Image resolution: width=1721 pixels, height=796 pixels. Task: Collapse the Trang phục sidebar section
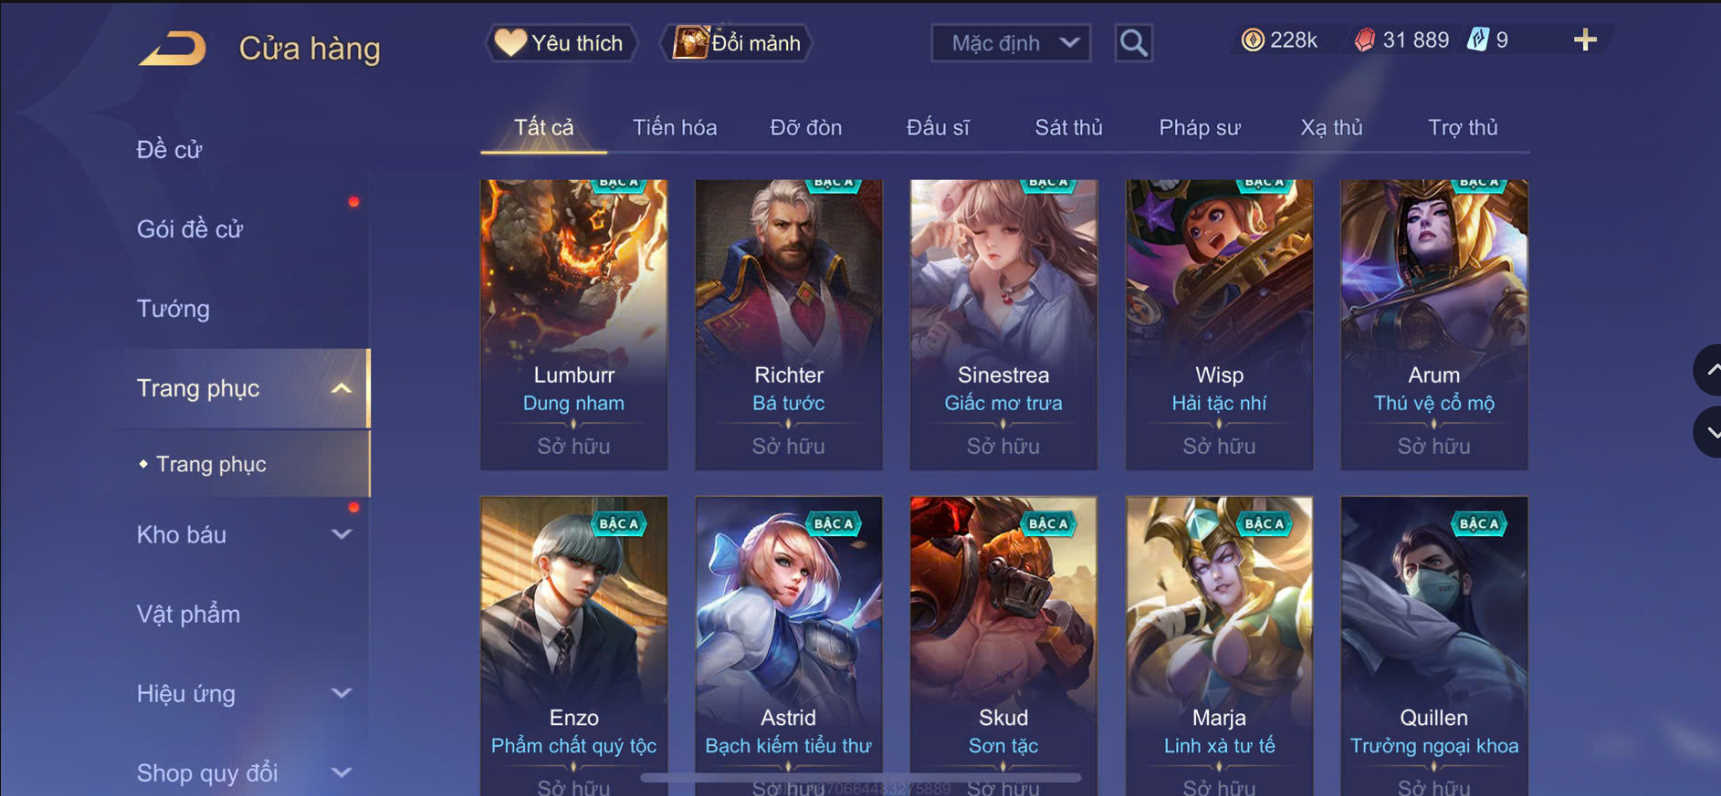pos(341,388)
